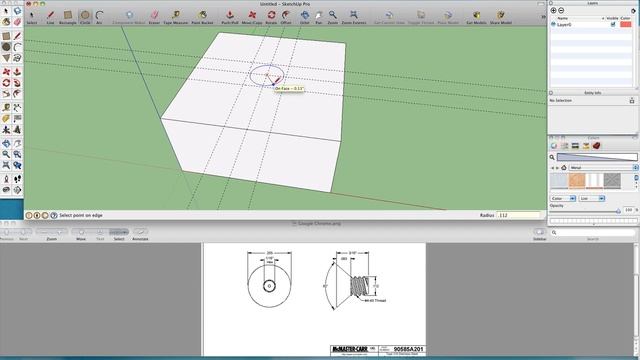
Task: Toggle Layer0 visible checkbox
Action: (613, 24)
